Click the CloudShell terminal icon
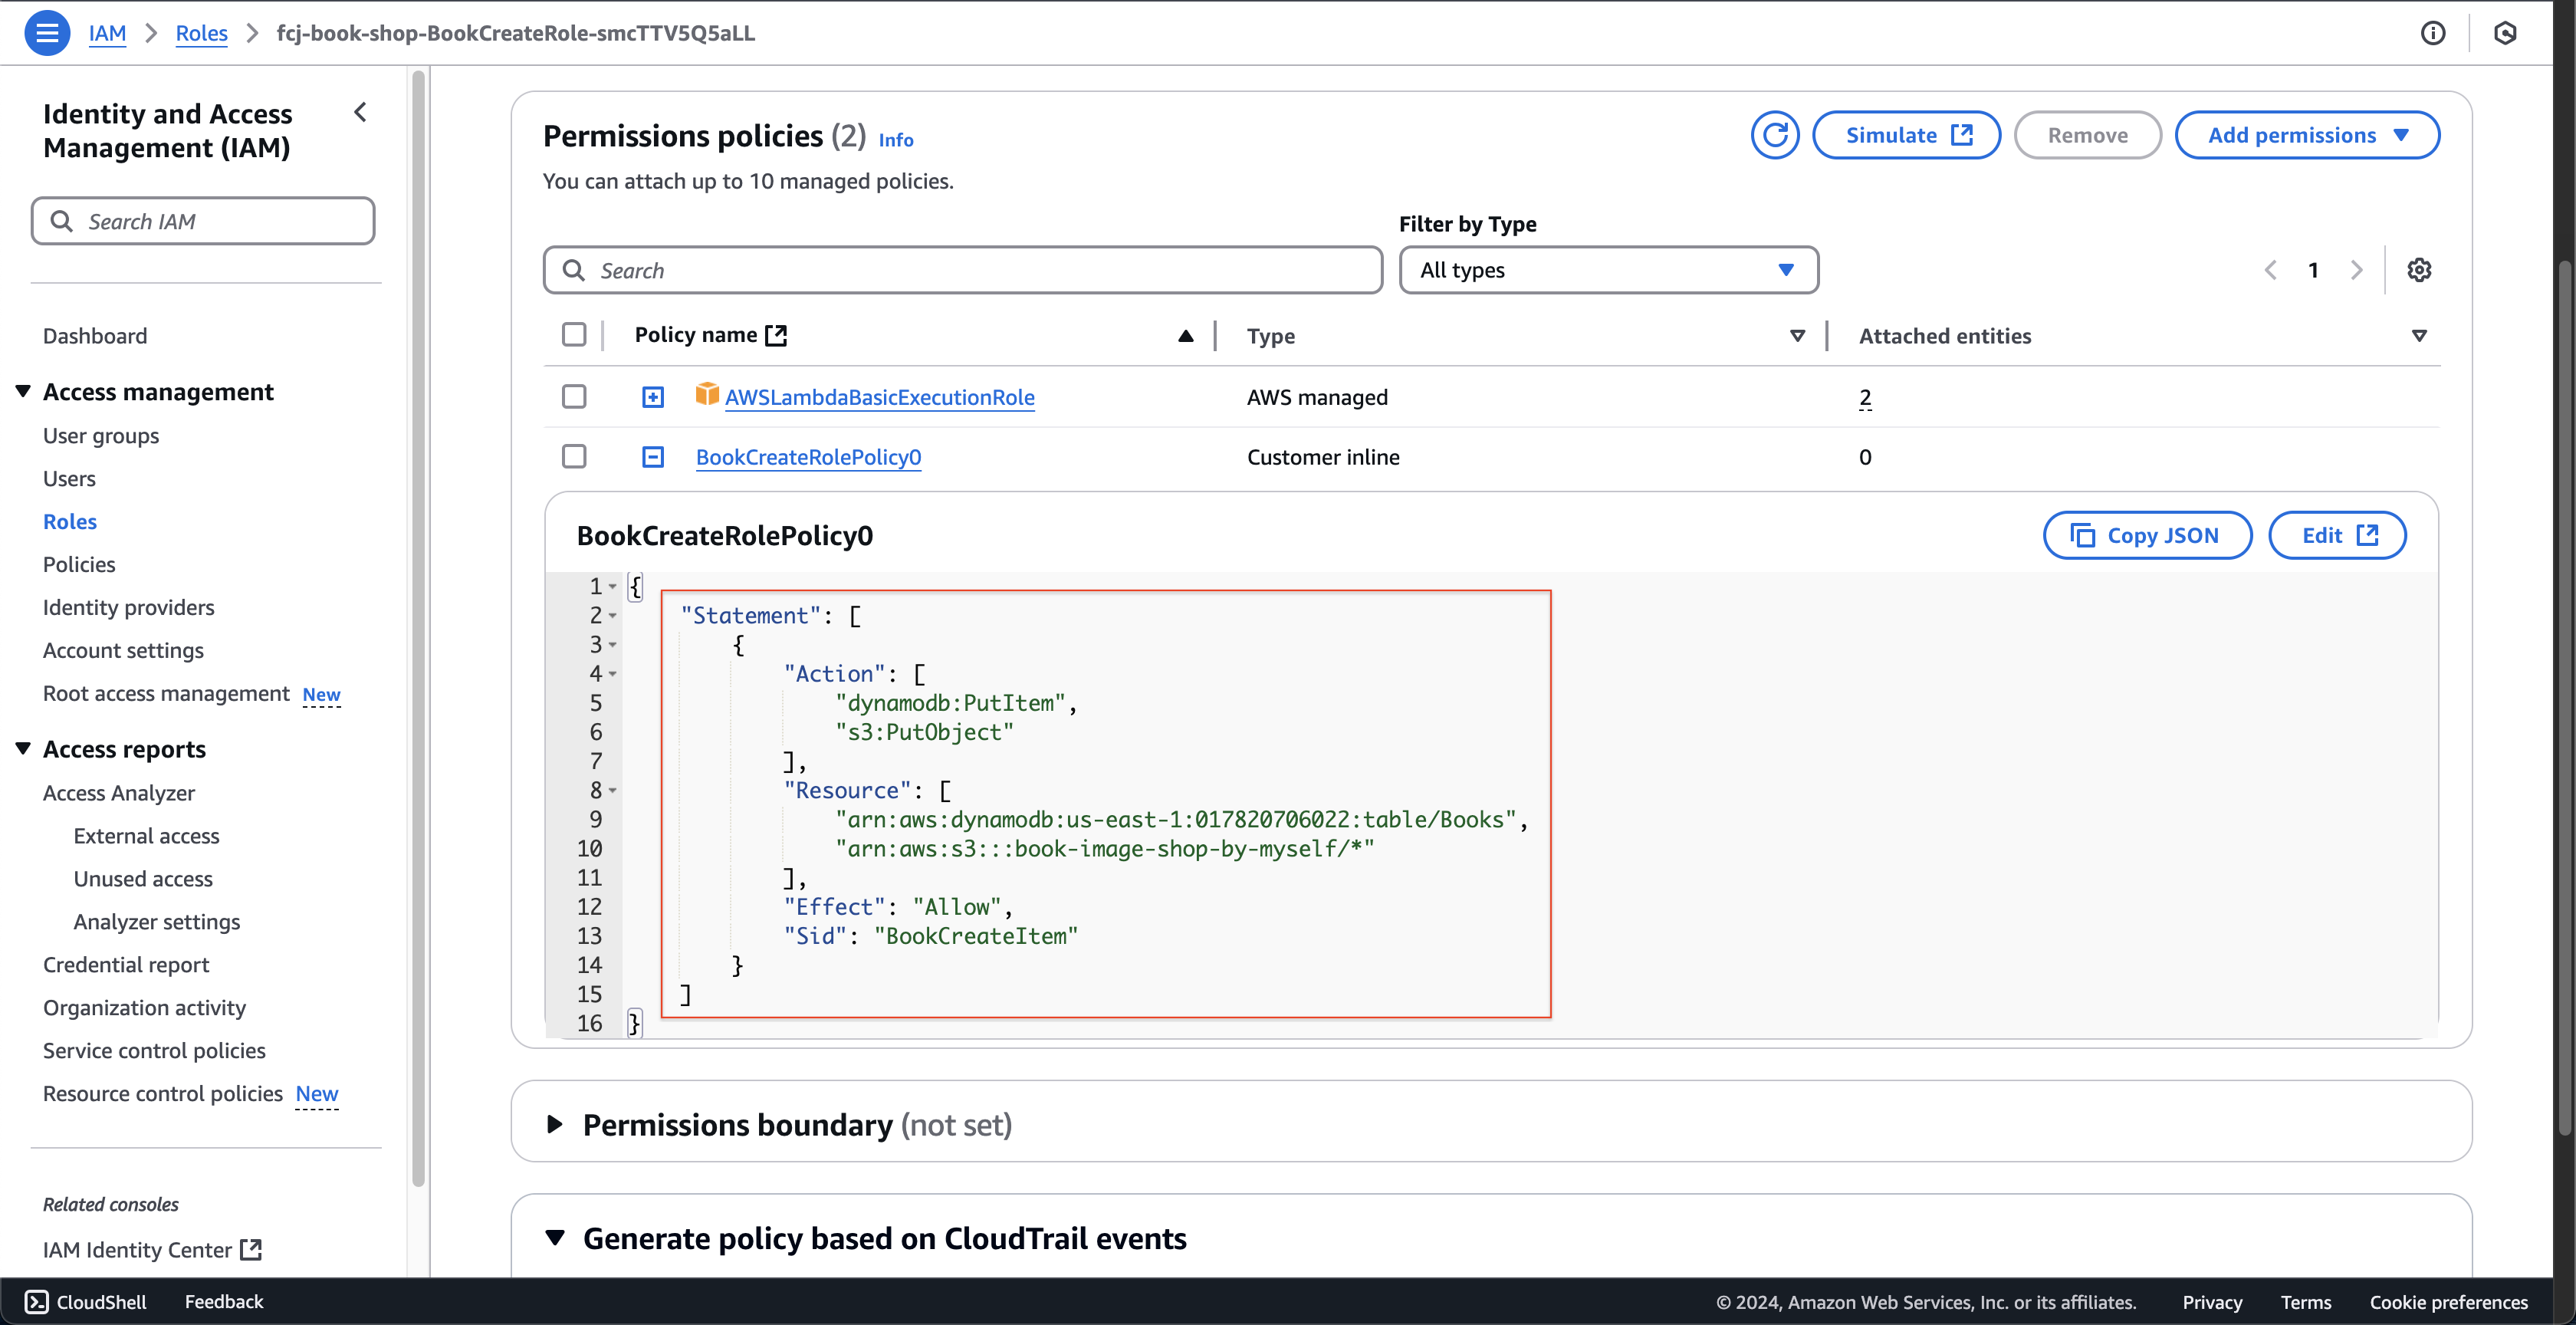2576x1325 pixels. tap(36, 1301)
